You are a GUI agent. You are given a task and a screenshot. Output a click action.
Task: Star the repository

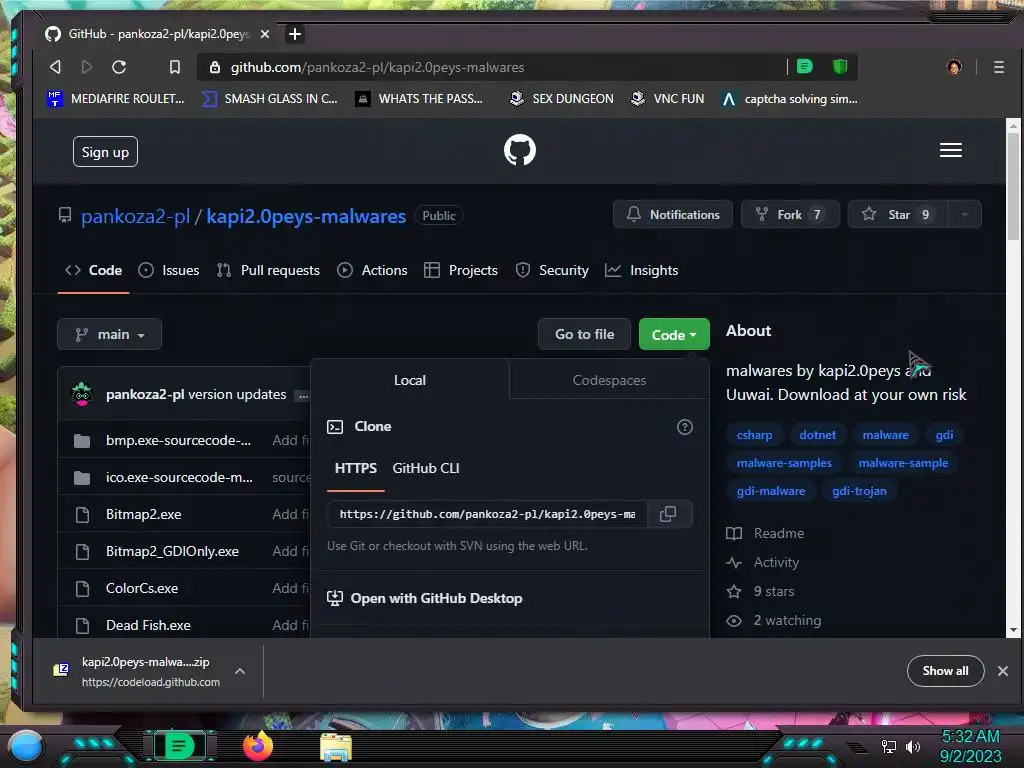click(x=897, y=214)
